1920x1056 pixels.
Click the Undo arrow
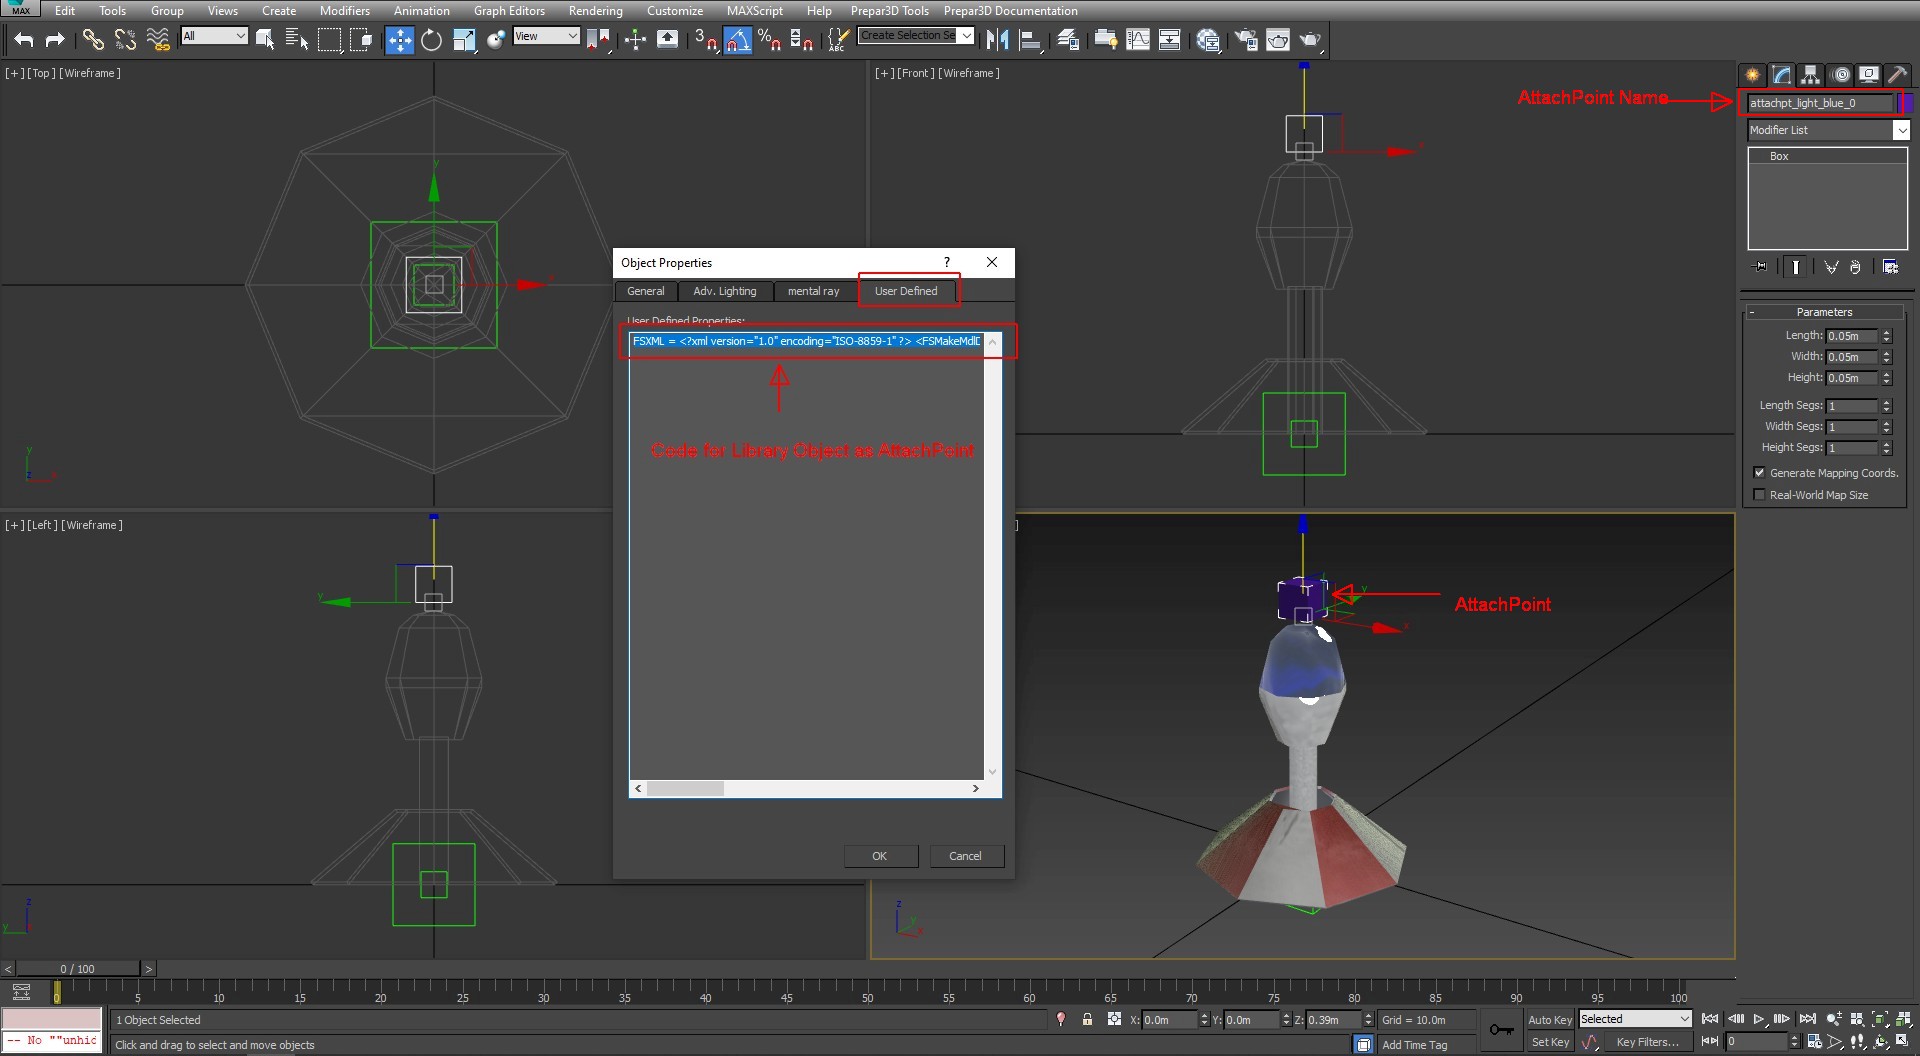[x=23, y=40]
